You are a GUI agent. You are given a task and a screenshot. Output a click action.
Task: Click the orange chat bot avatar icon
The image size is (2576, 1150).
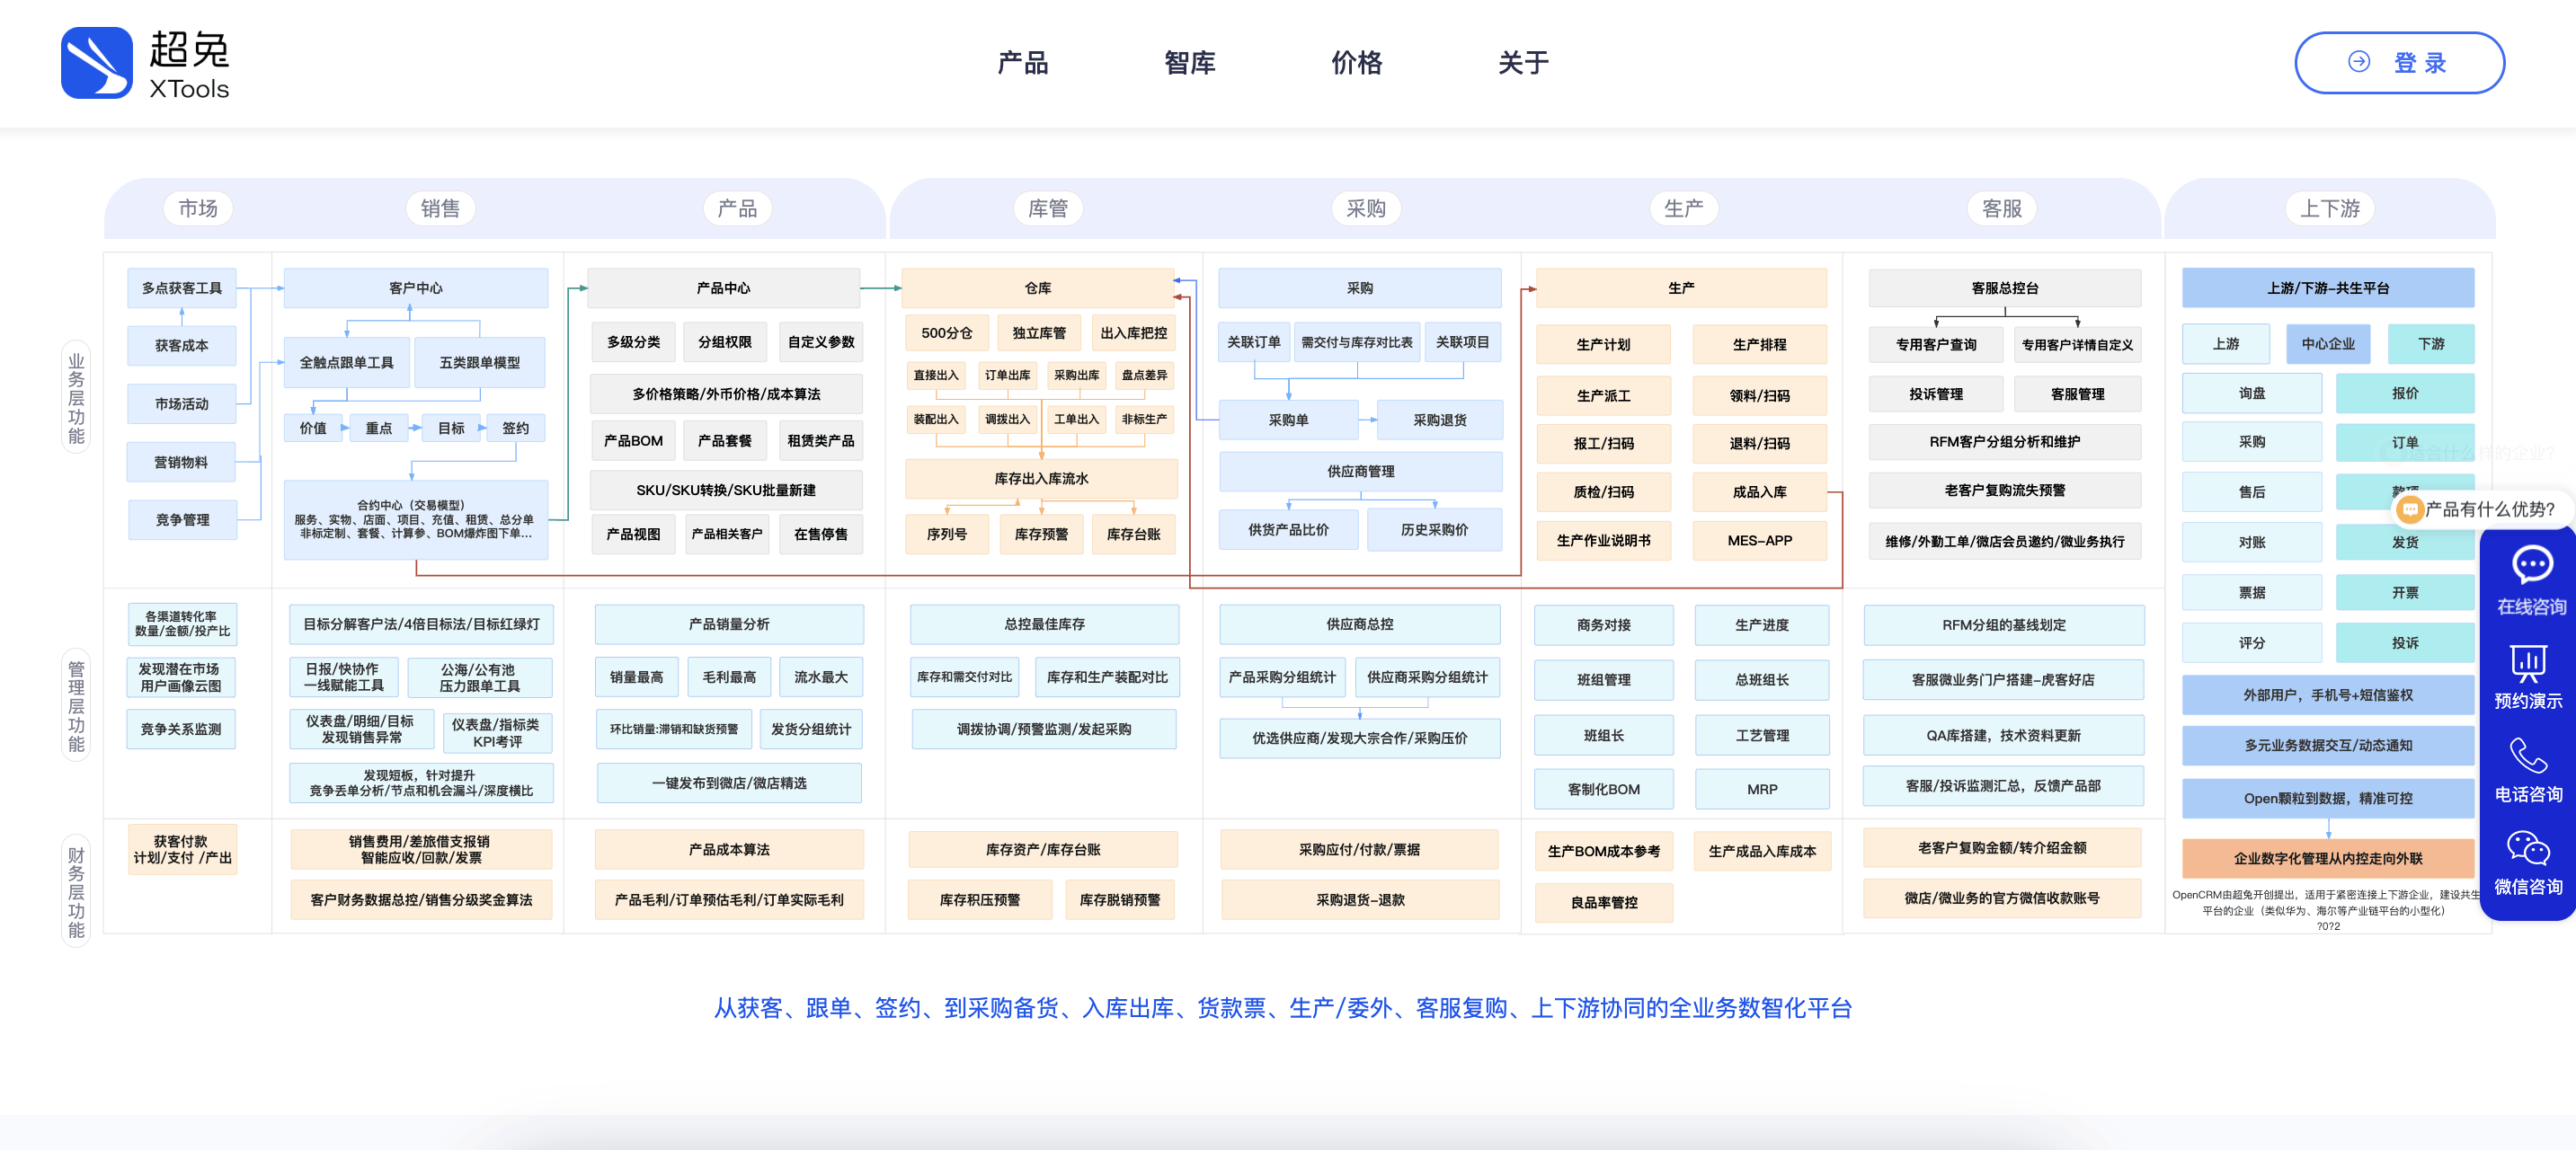click(x=2410, y=510)
